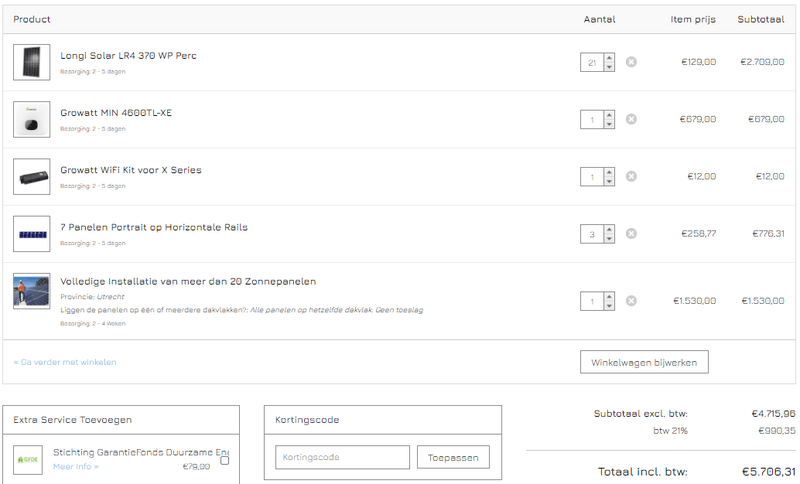Increase quantity of Growatt WiFi Kit
800x484 pixels.
[609, 172]
